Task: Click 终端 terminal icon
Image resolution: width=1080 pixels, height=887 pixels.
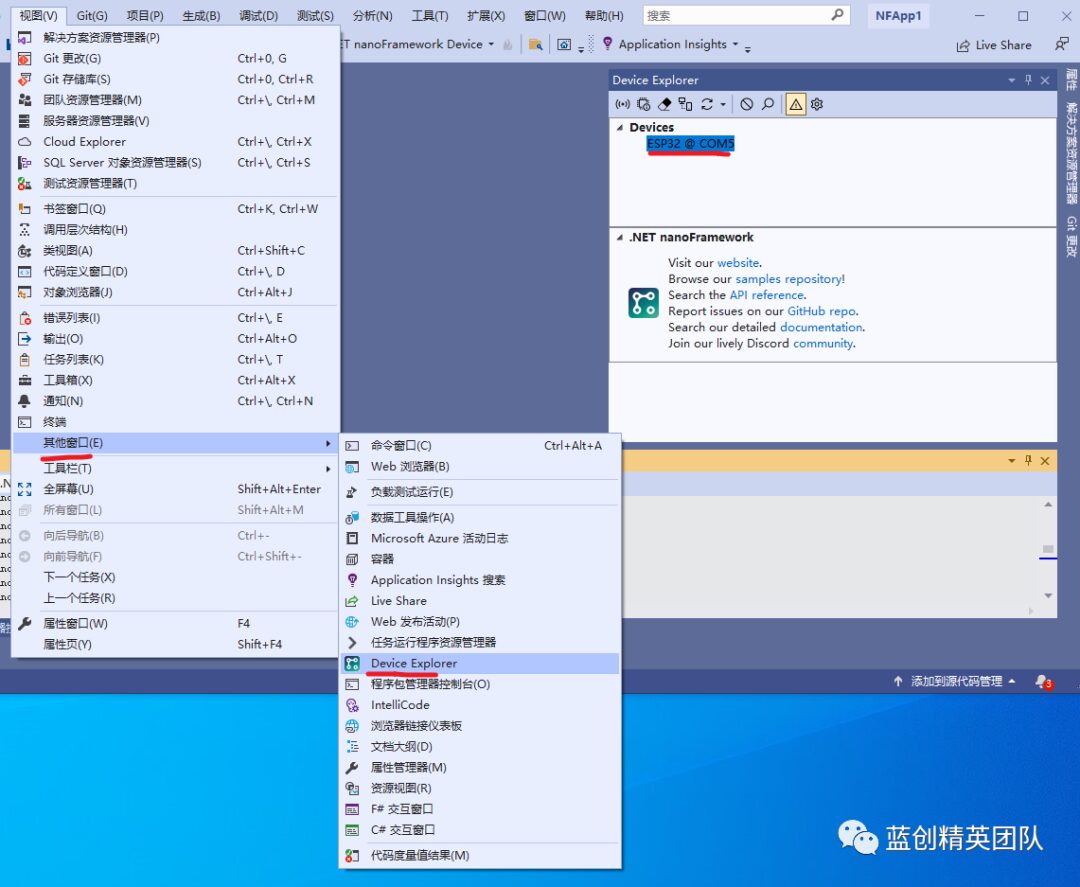Action: [25, 422]
